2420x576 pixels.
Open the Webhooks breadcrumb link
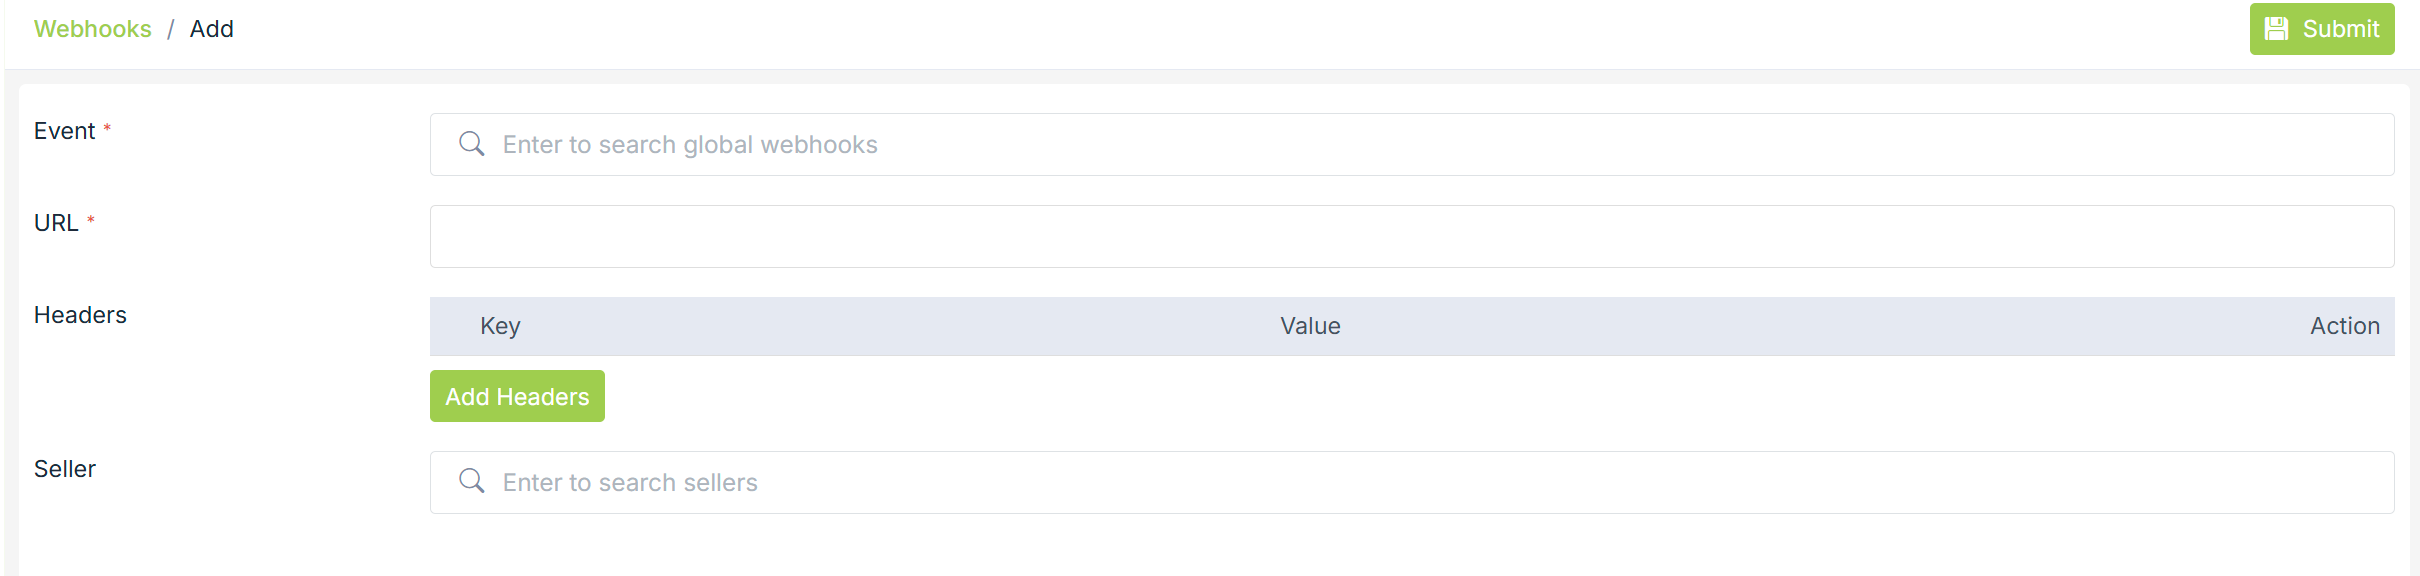[93, 29]
